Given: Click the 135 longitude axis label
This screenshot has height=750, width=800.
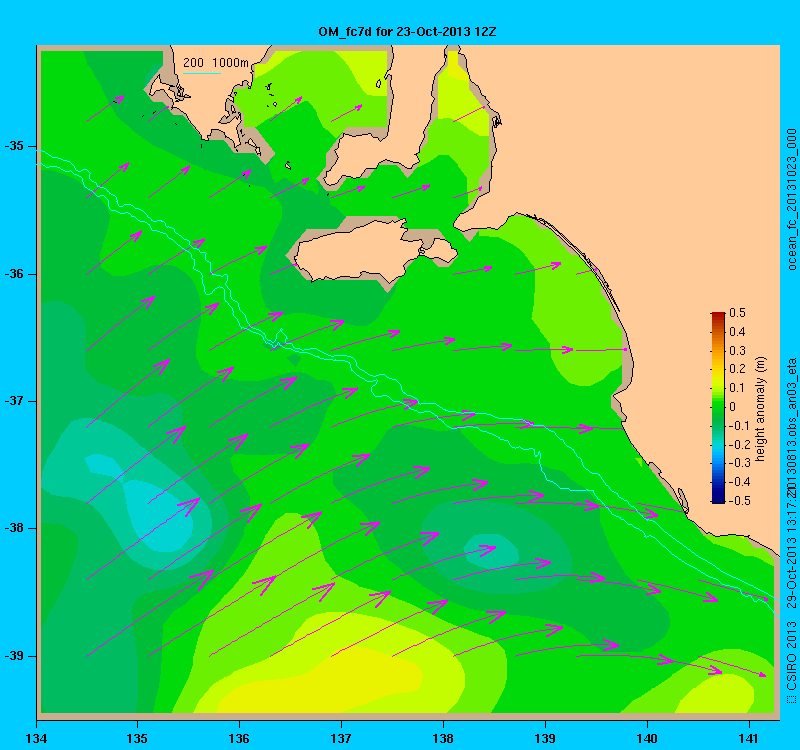Looking at the screenshot, I should click(x=137, y=738).
